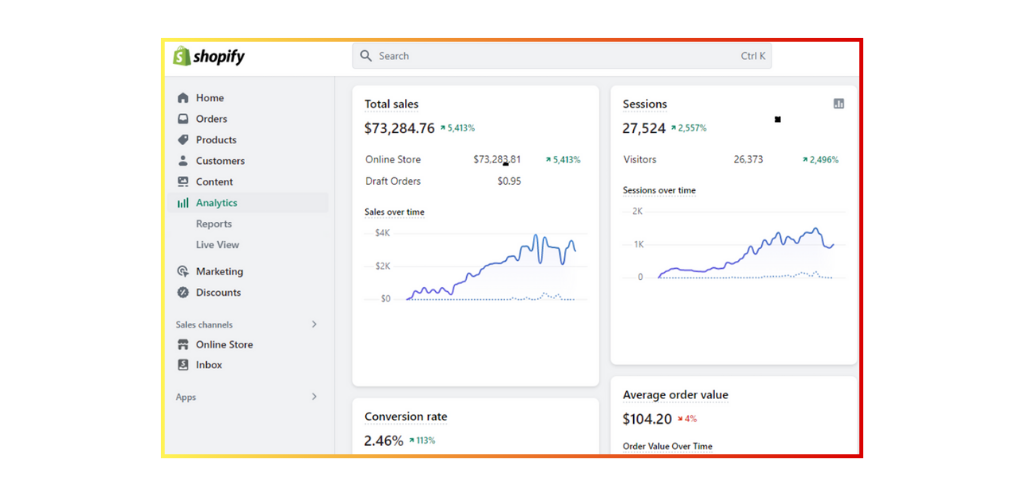This screenshot has height=496, width=1024.
Task: Click the Products tag icon
Action: coord(183,140)
